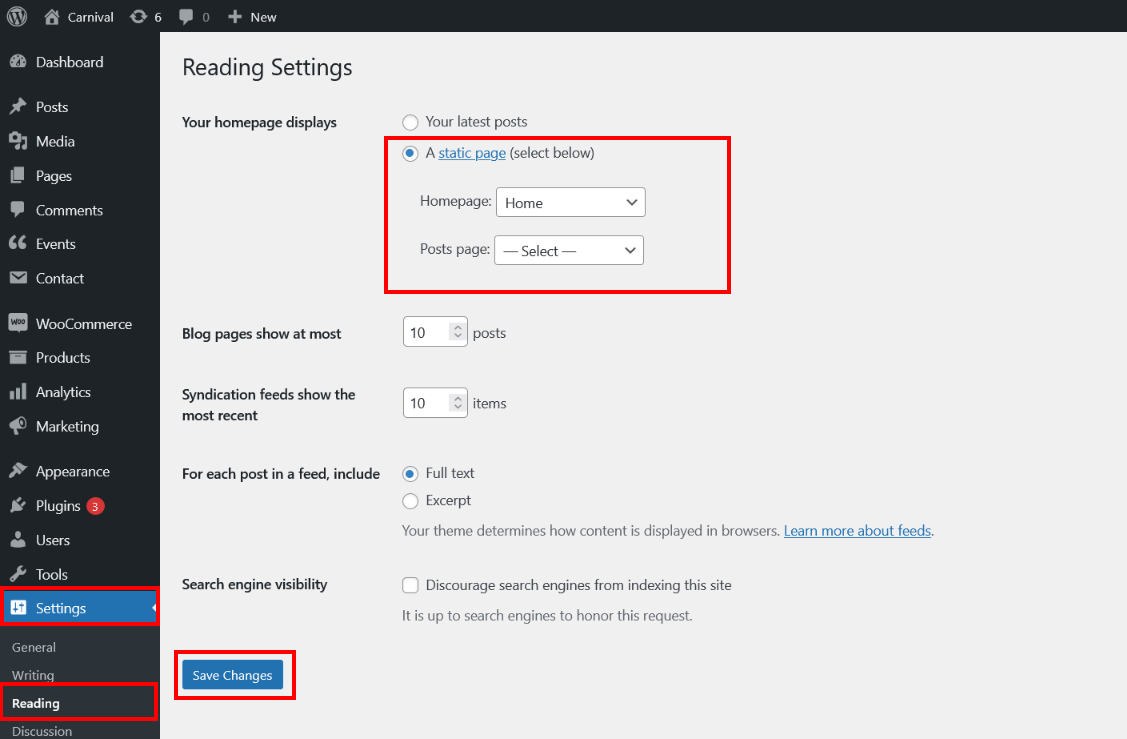Go to General settings submenu
This screenshot has width=1127, height=739.
(x=34, y=647)
